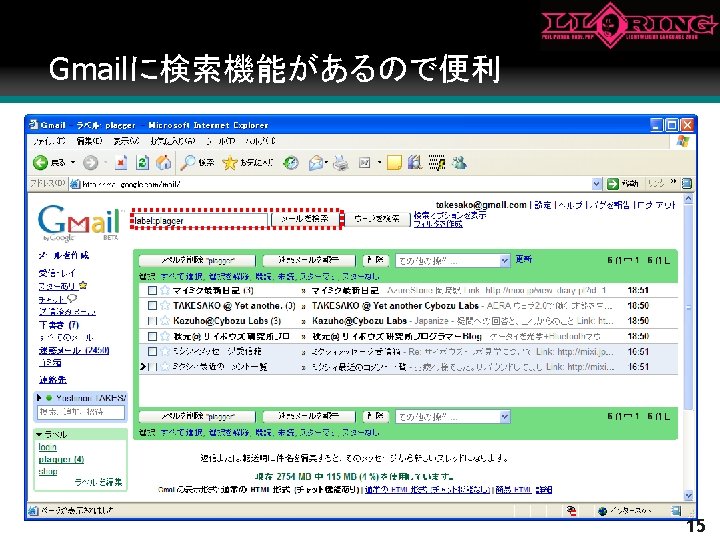Click the page scrollbar down arrow
Image resolution: width=720 pixels, height=540 pixels.
point(688,495)
